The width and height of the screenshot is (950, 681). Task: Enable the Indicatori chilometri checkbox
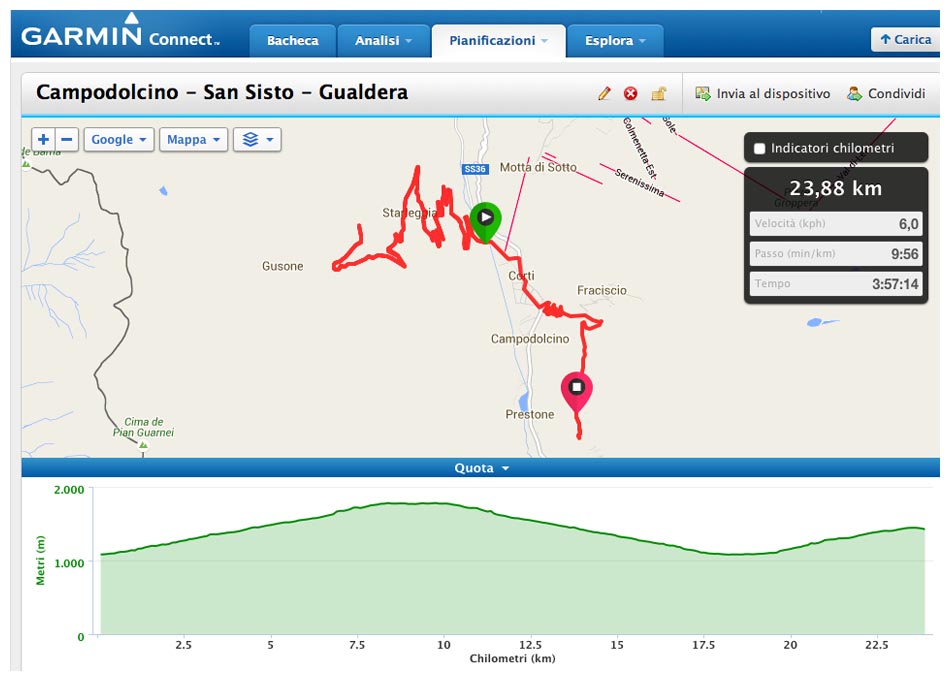[x=759, y=148]
